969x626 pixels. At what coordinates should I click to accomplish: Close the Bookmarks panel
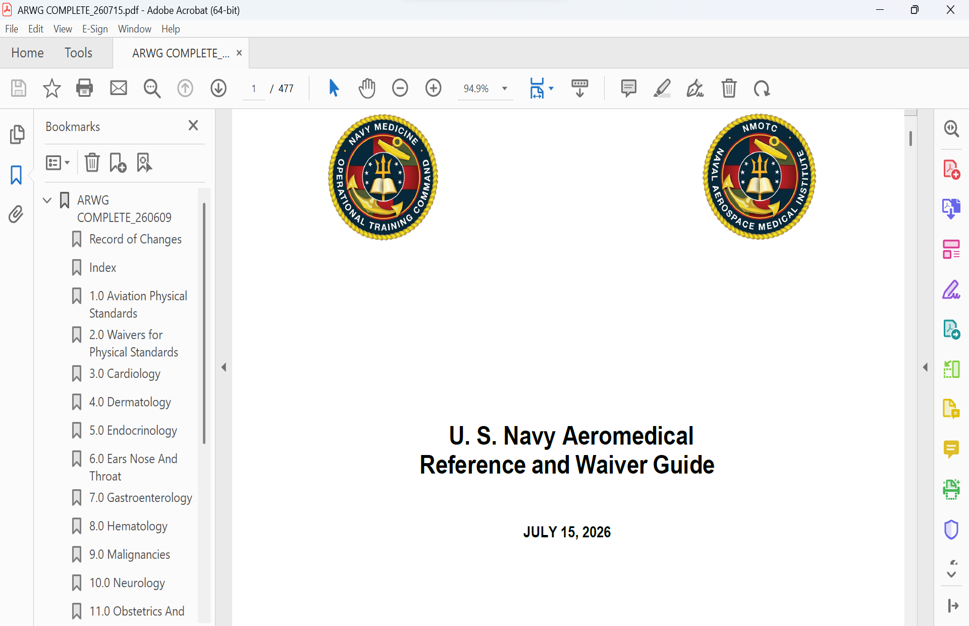(x=193, y=125)
